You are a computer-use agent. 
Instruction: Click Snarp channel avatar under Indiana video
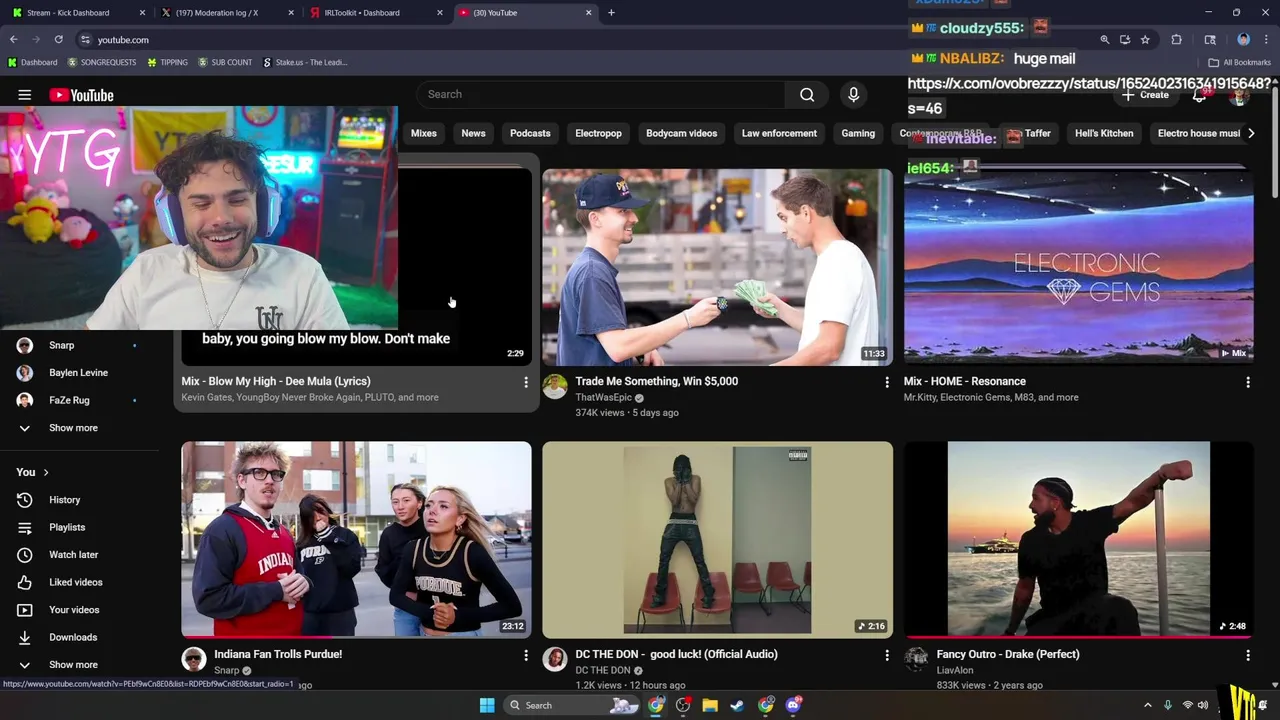[x=194, y=660]
